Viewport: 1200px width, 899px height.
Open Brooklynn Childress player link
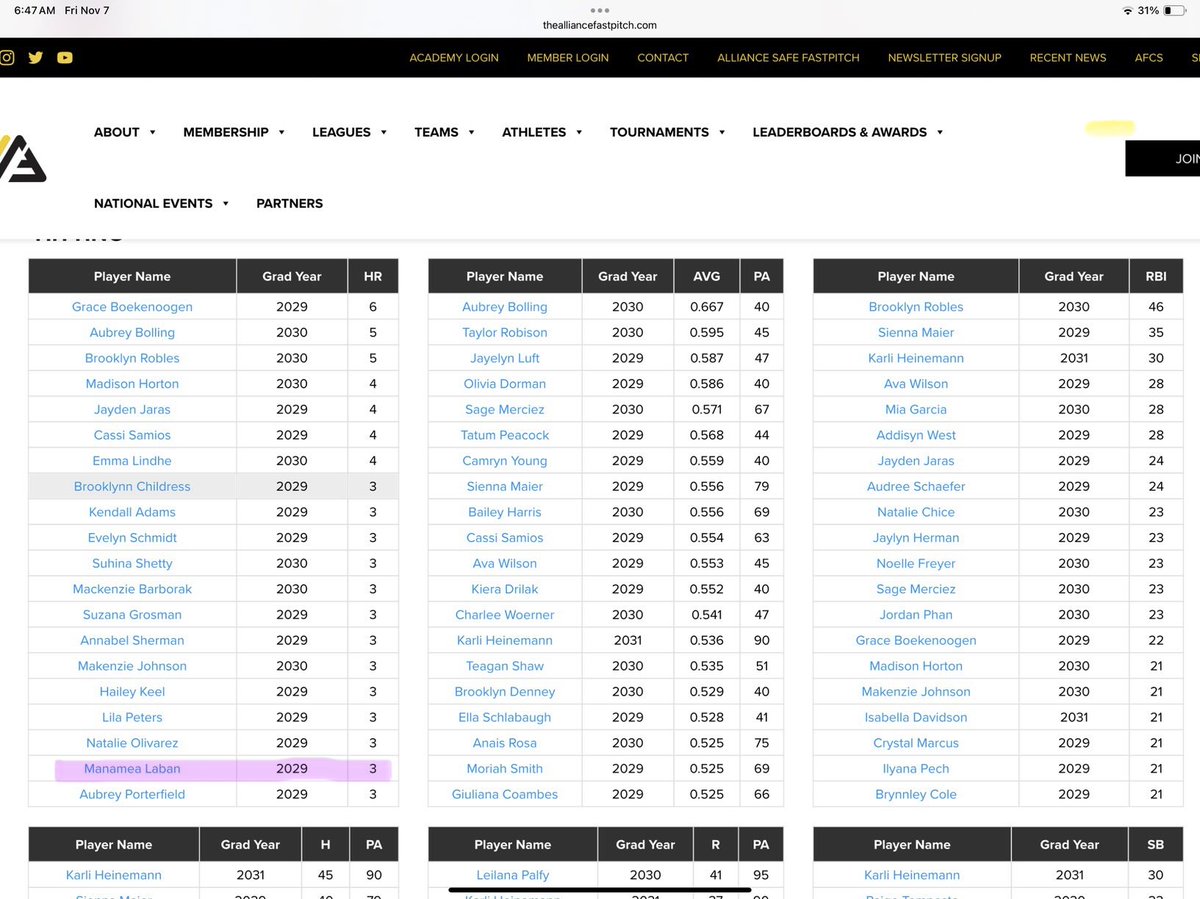click(132, 487)
